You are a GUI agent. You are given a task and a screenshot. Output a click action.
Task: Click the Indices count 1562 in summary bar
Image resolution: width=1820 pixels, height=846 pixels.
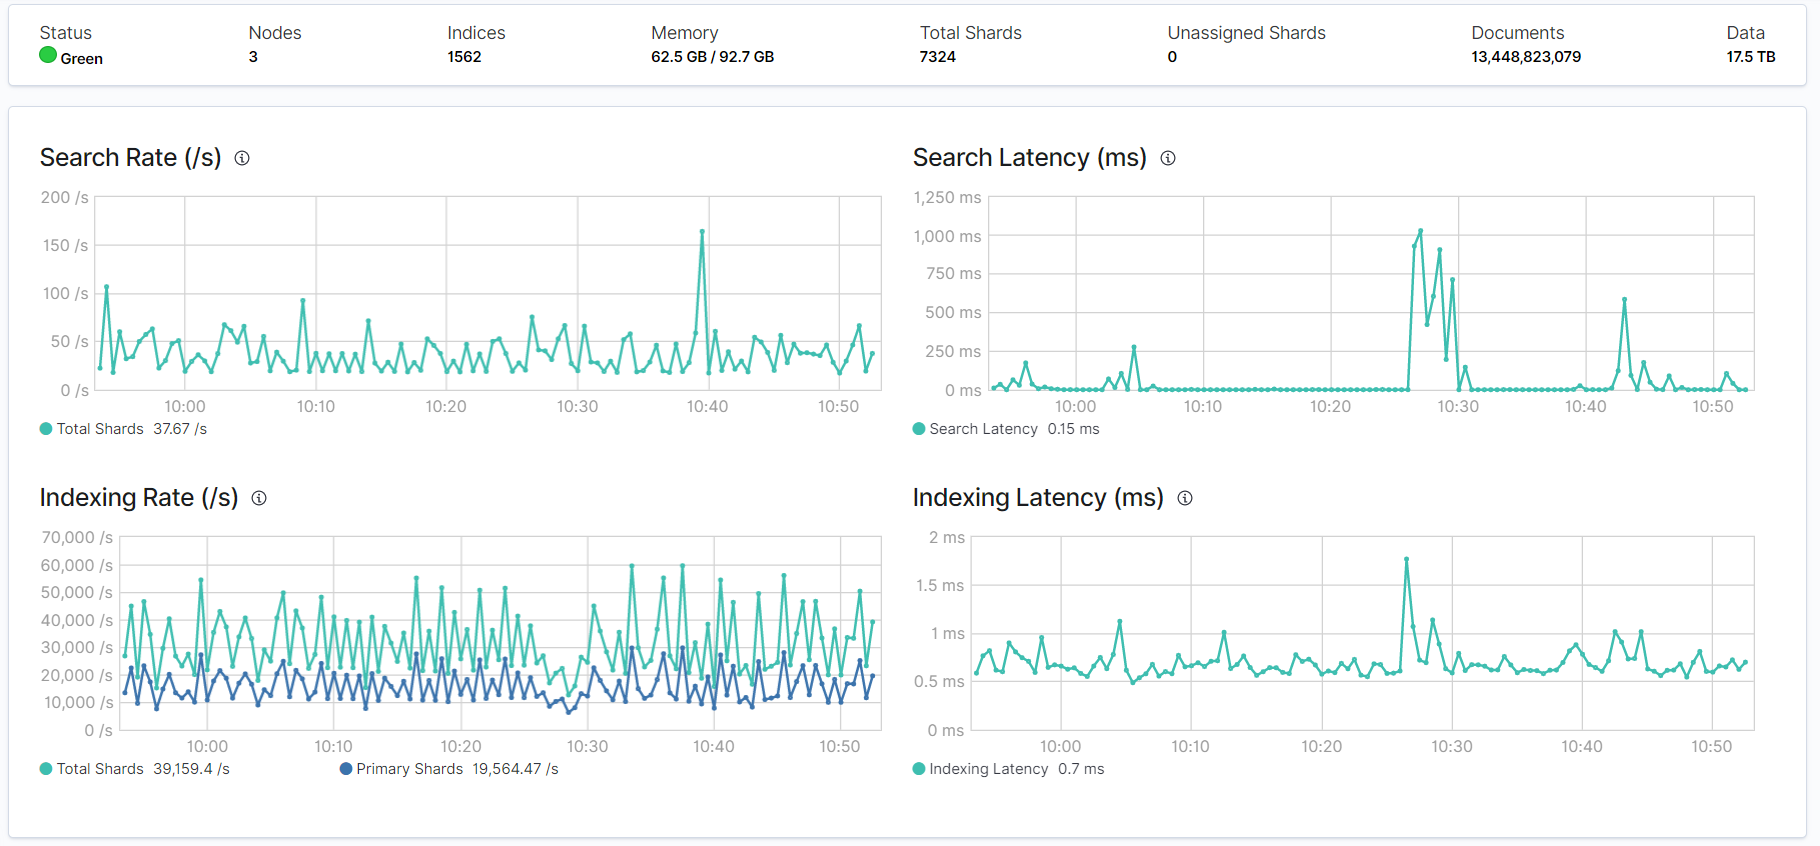pos(464,57)
